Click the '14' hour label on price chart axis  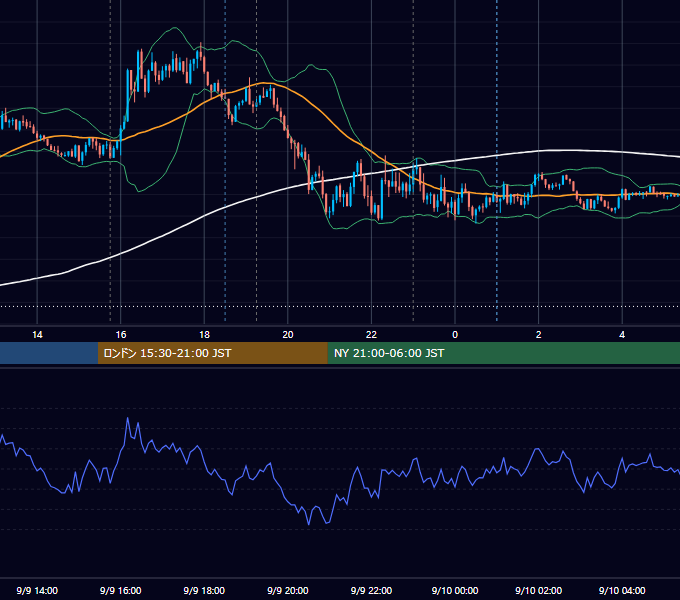[37, 335]
